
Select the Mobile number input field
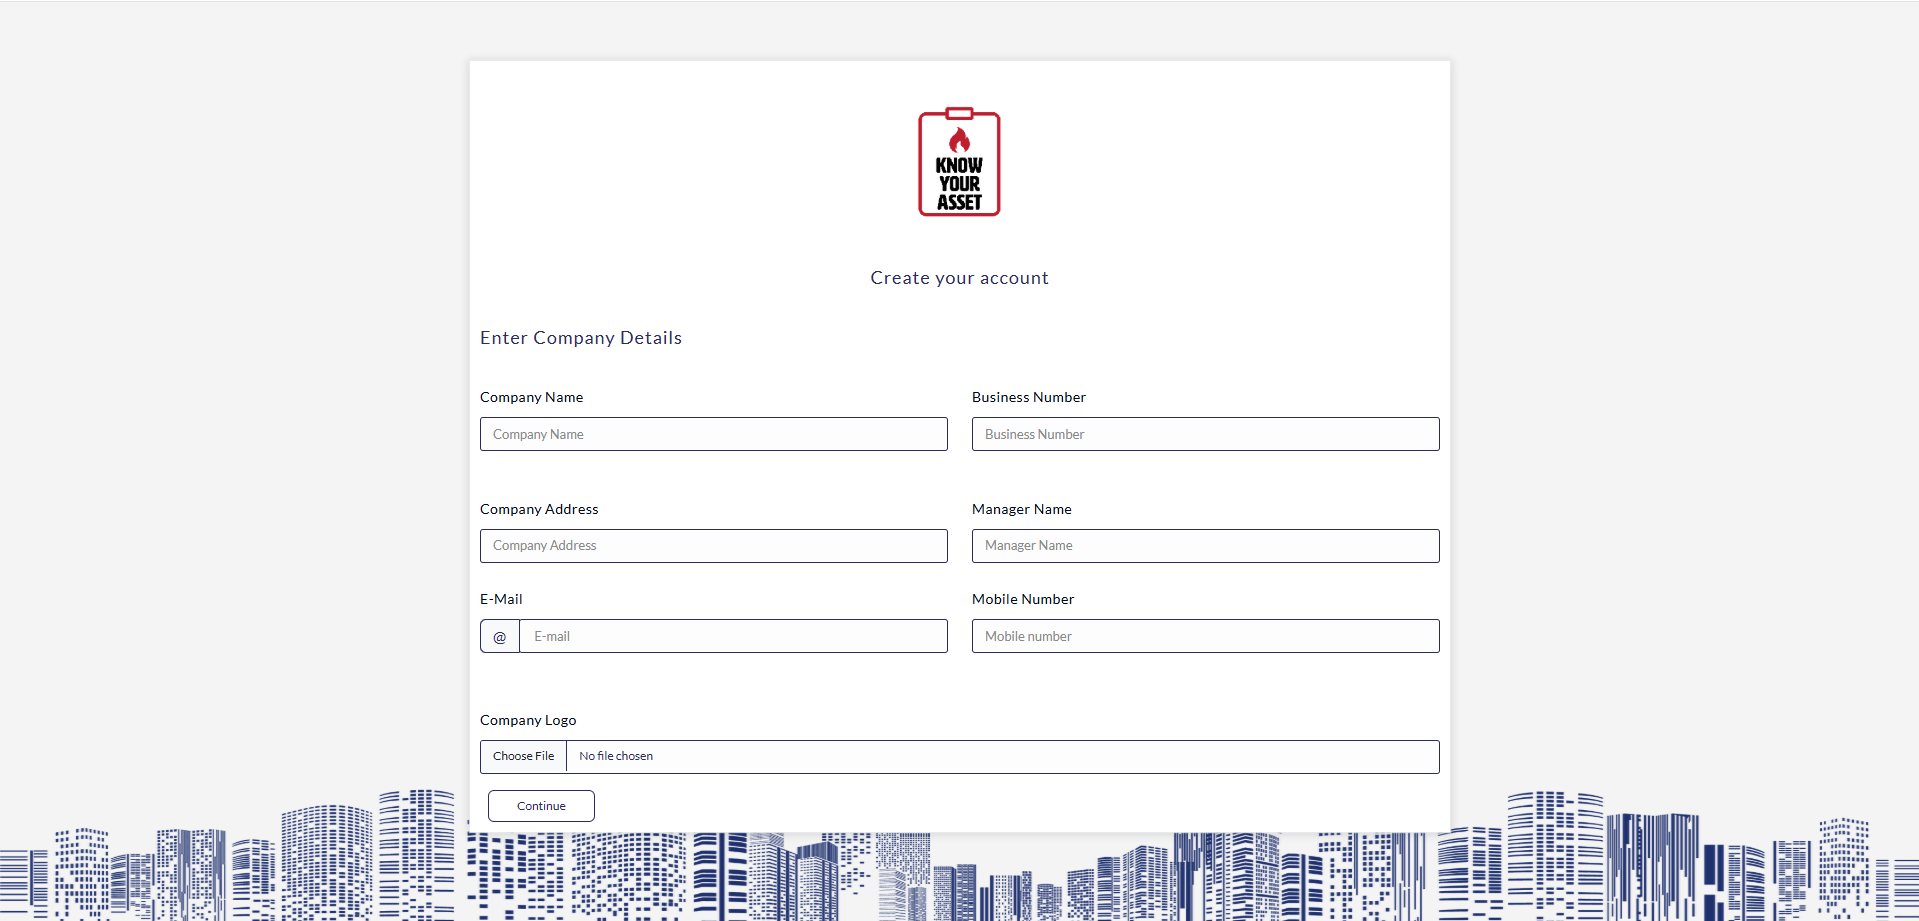tap(1205, 637)
